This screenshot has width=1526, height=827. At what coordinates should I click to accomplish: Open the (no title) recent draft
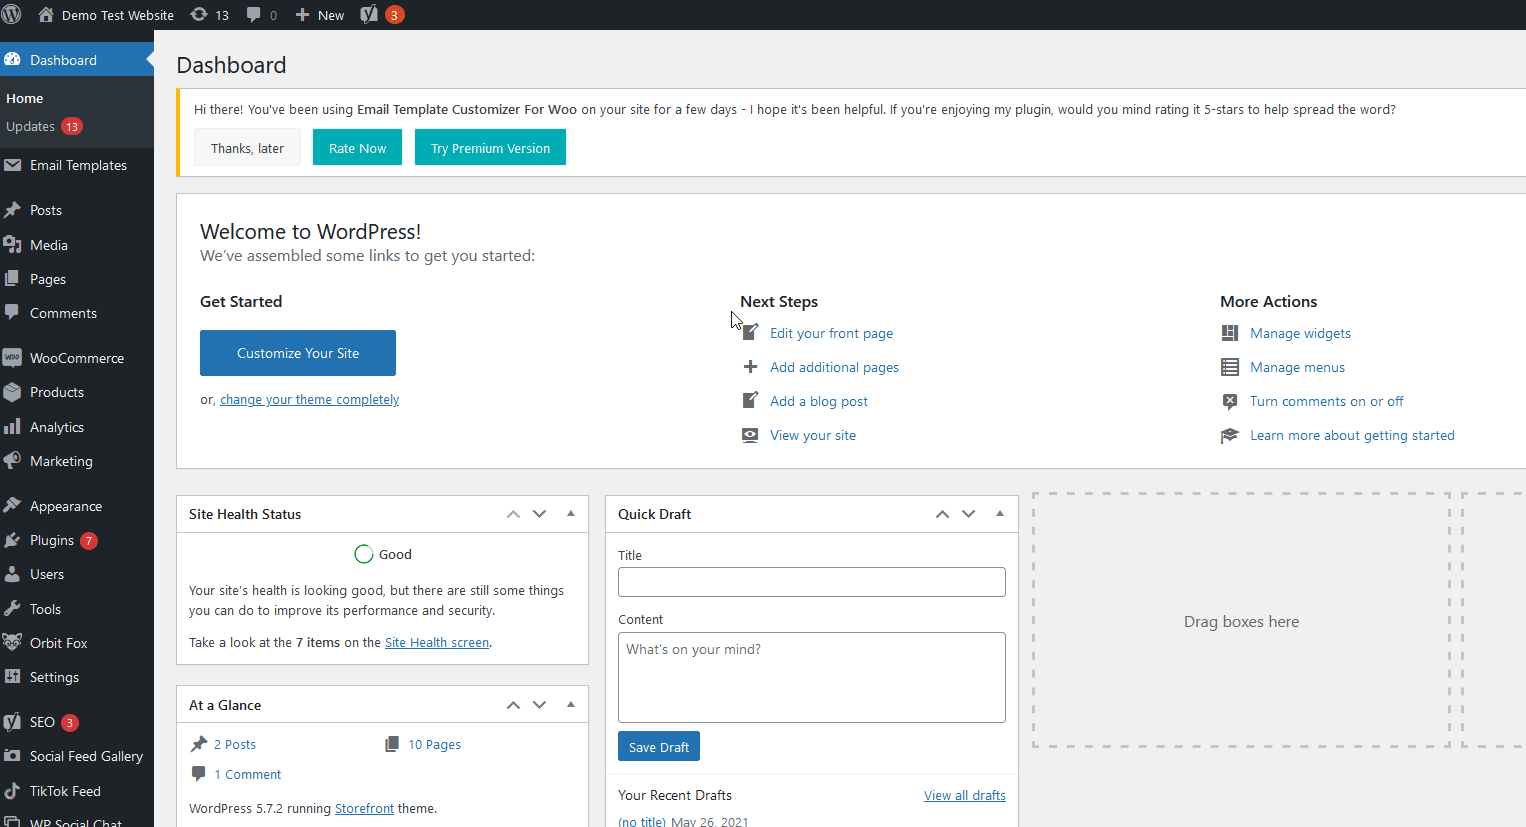click(x=642, y=822)
